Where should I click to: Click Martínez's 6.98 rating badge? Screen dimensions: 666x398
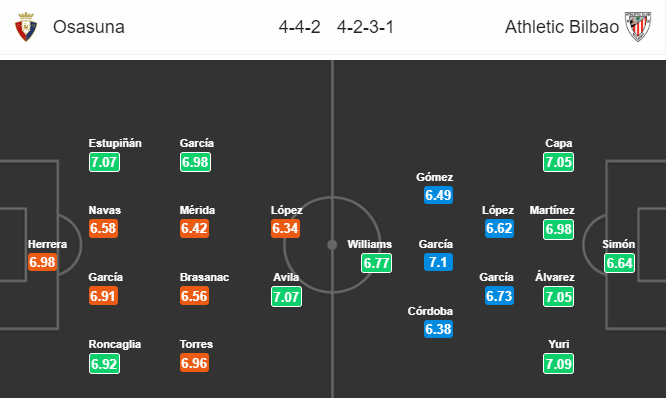pyautogui.click(x=559, y=229)
